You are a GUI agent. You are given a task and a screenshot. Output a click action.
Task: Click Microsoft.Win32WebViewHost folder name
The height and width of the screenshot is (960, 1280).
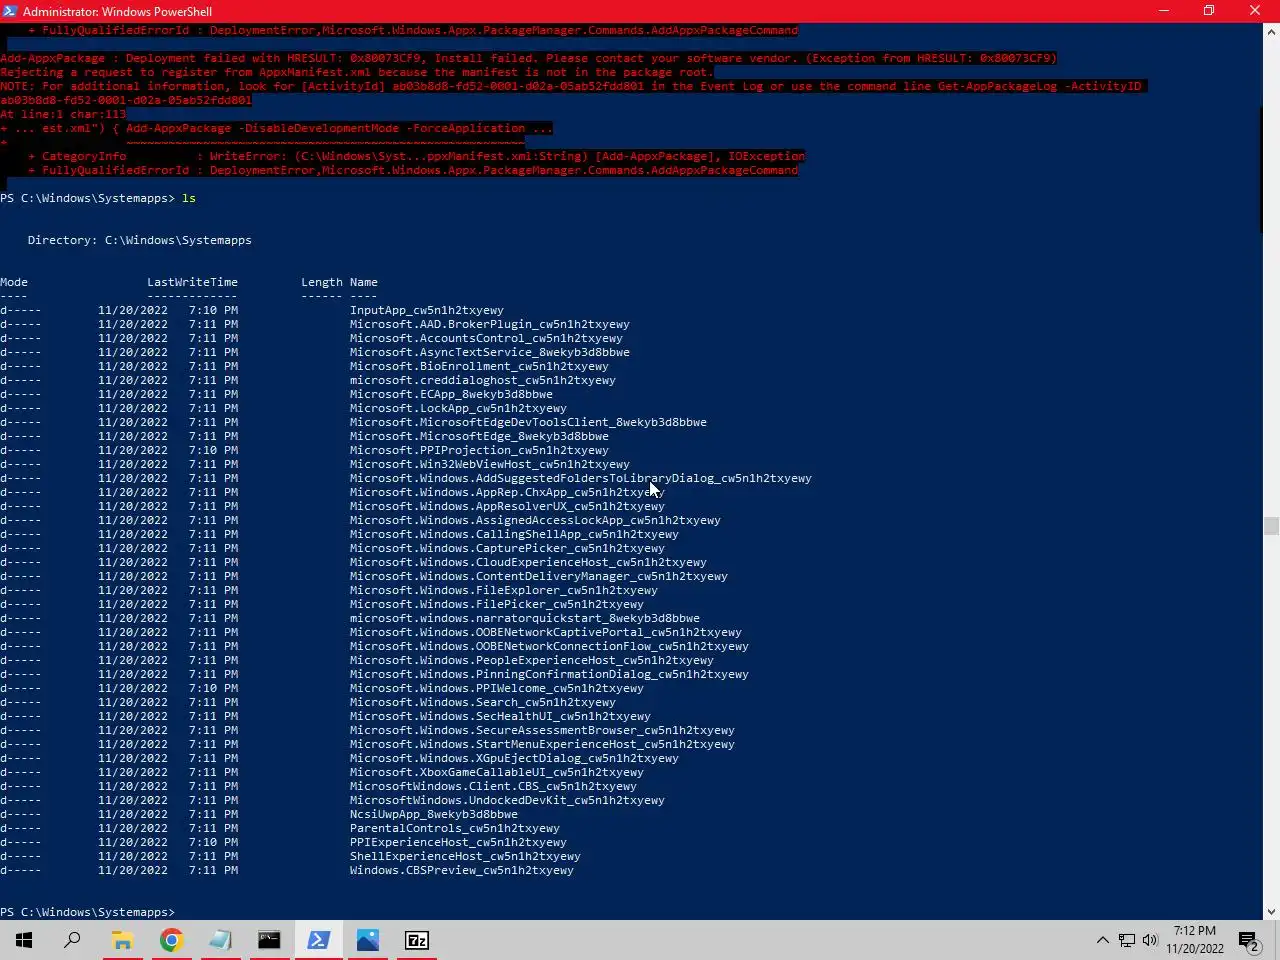pos(490,464)
